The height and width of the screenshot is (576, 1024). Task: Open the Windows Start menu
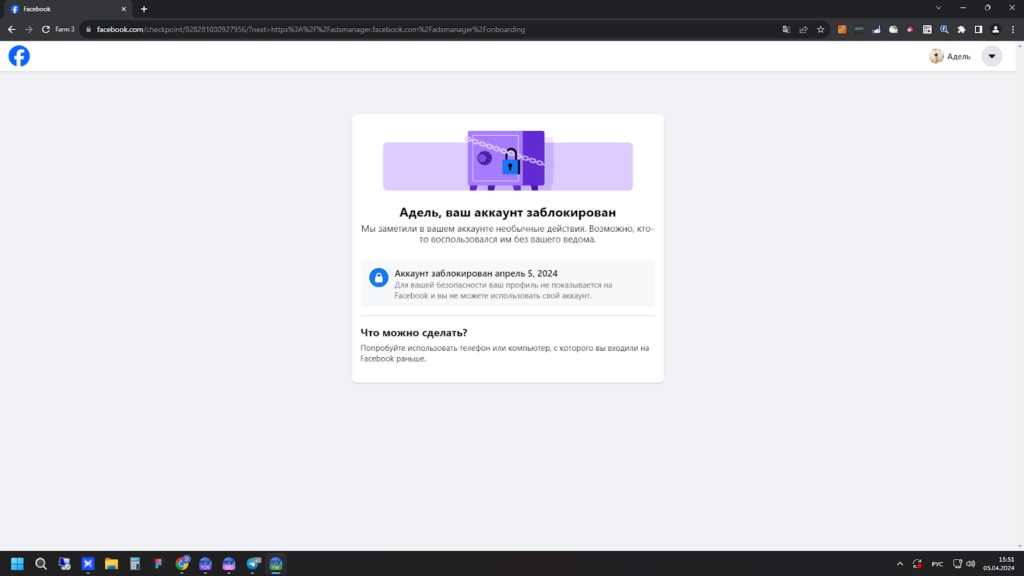click(x=17, y=564)
